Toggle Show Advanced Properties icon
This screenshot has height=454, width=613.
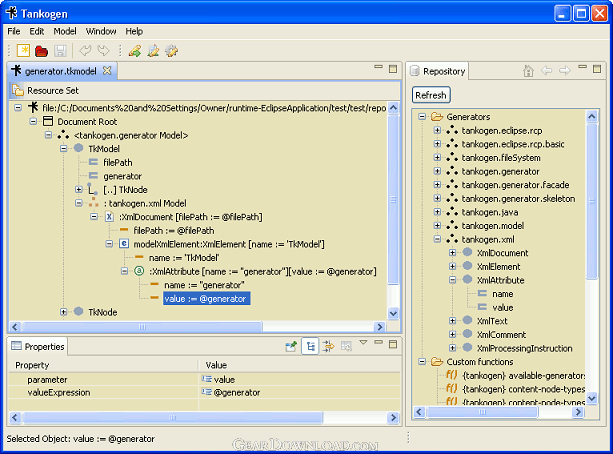pyautogui.click(x=328, y=346)
